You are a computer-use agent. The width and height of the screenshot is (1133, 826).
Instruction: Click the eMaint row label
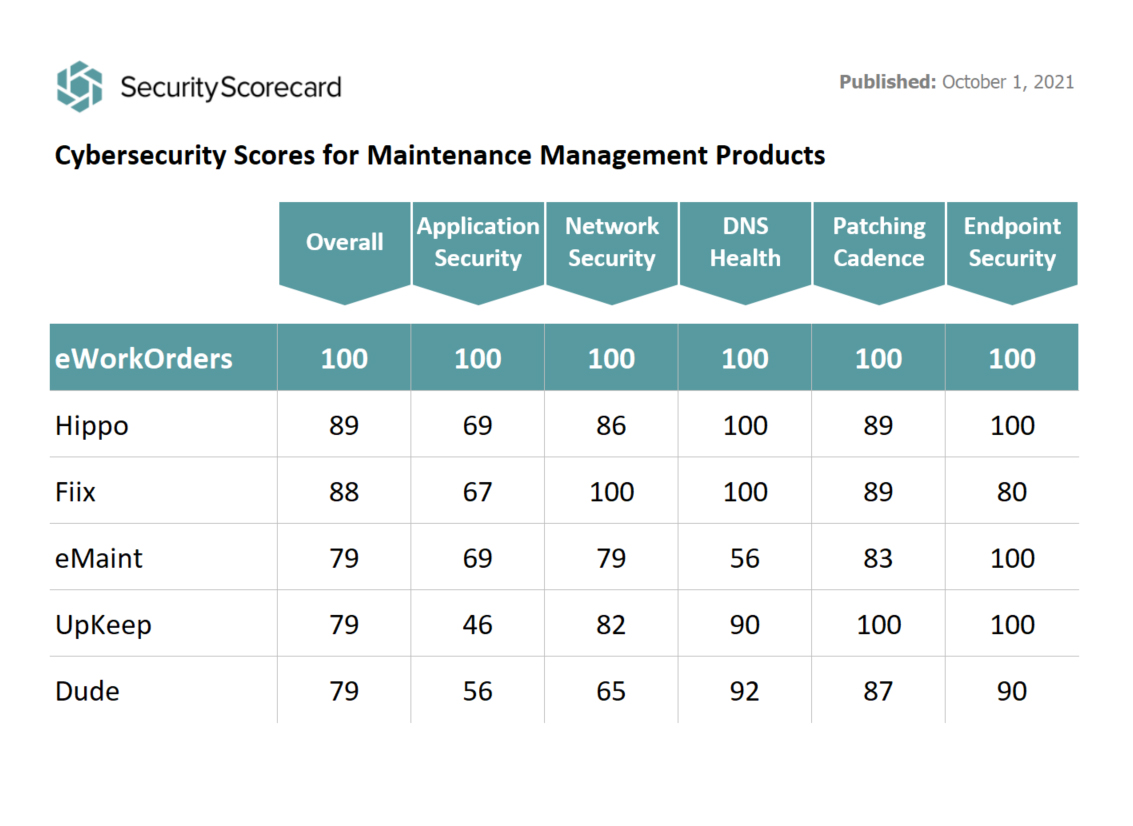(99, 558)
